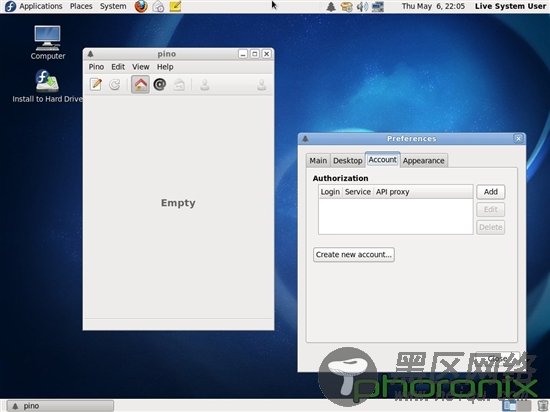
Task: Open the Edit menu in pino window
Action: [x=118, y=67]
